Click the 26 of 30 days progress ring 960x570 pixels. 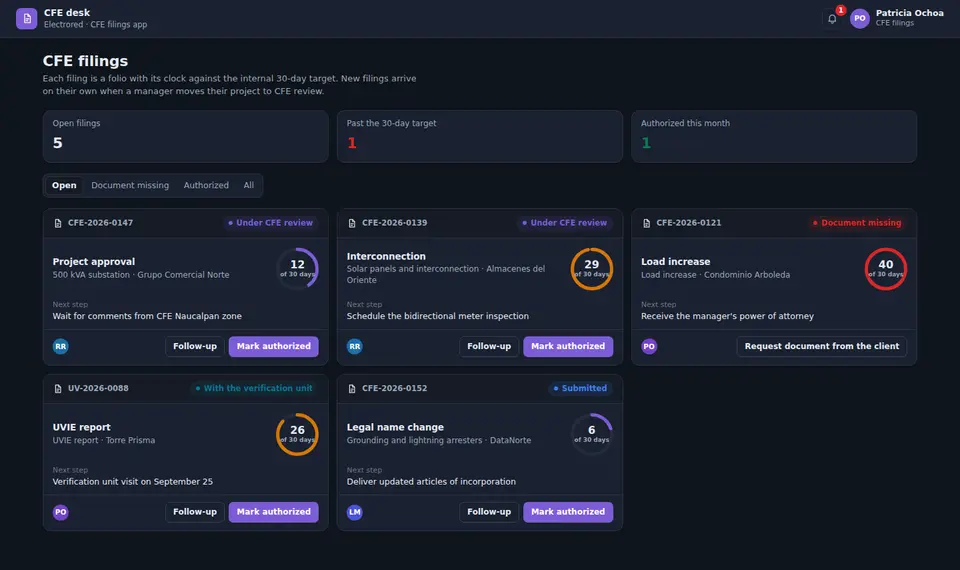point(298,434)
